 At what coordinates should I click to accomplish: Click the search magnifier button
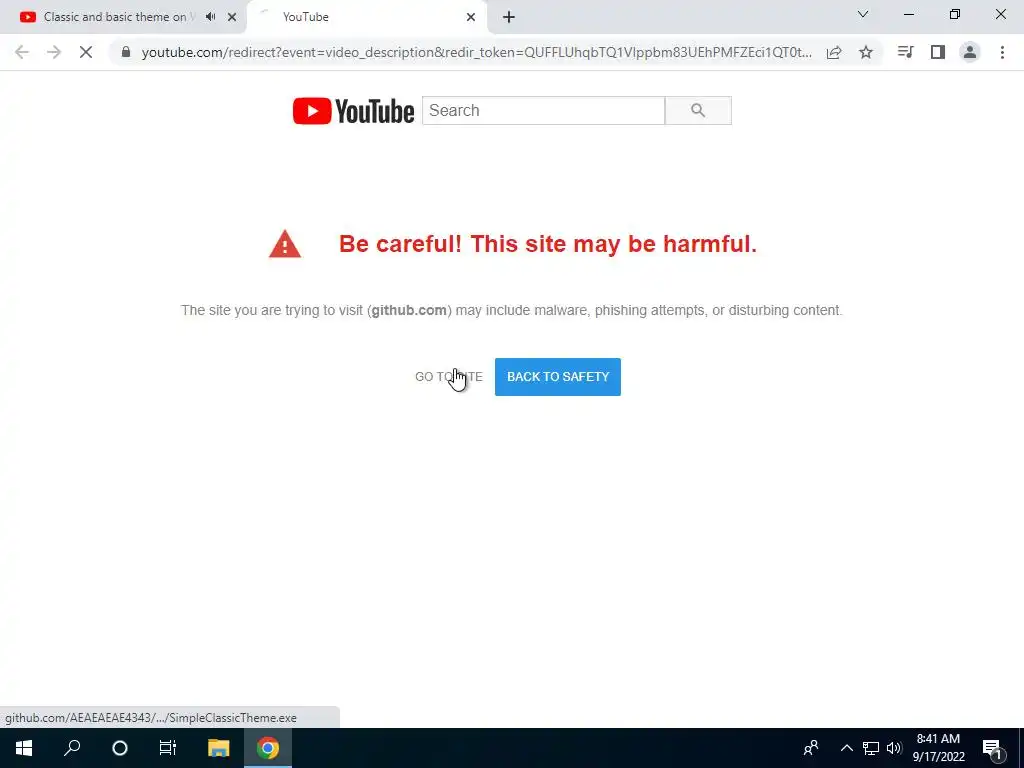[x=698, y=110]
